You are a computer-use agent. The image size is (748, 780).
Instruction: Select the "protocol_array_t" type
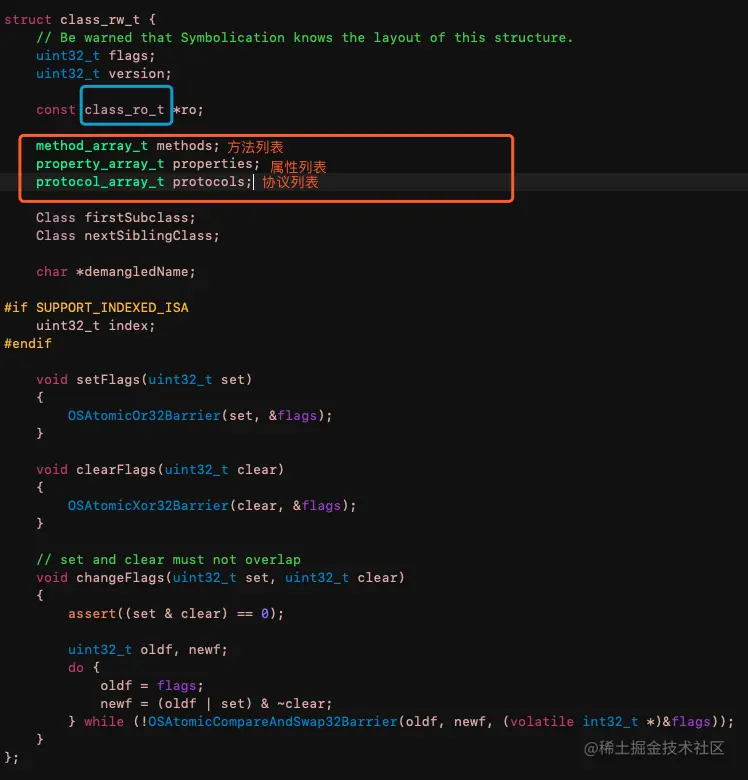pos(100,182)
